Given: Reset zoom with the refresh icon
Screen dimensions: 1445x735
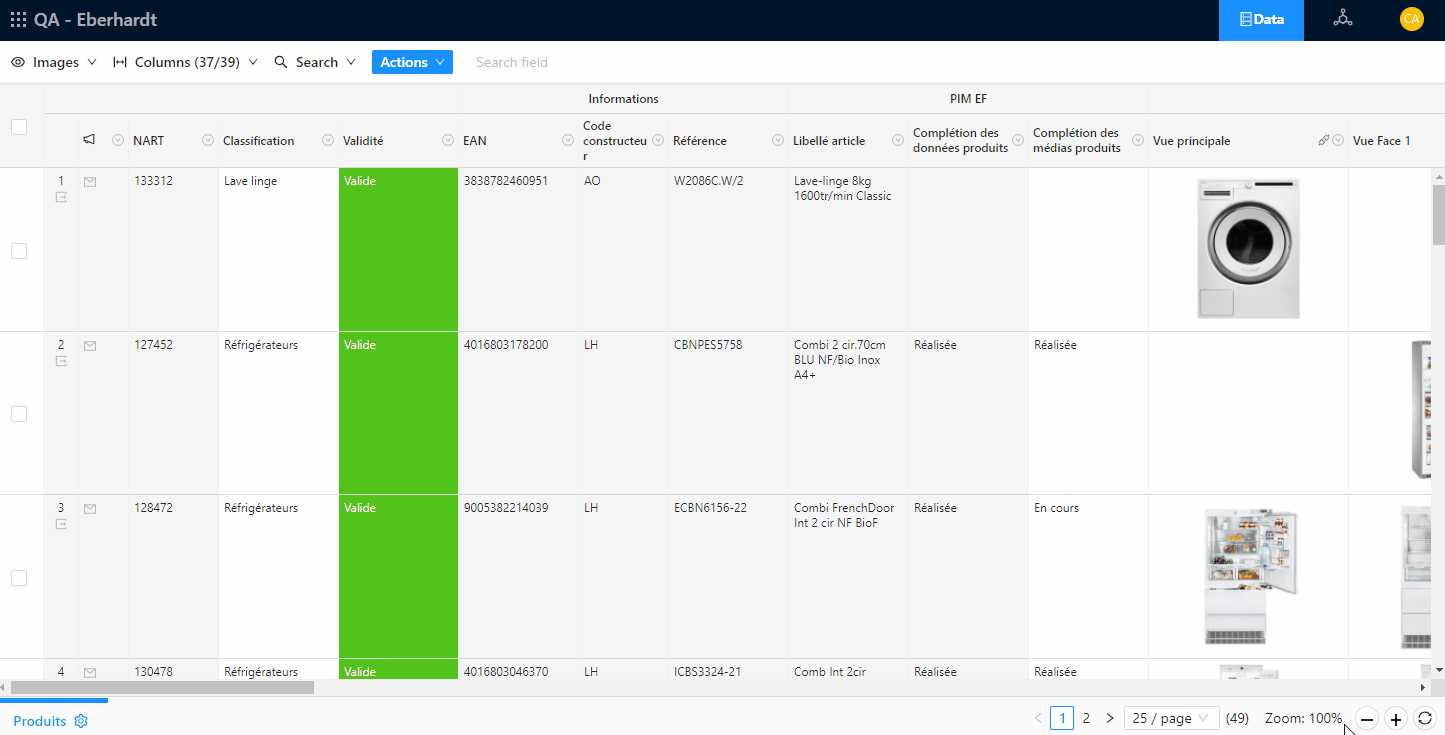Looking at the screenshot, I should pos(1425,718).
